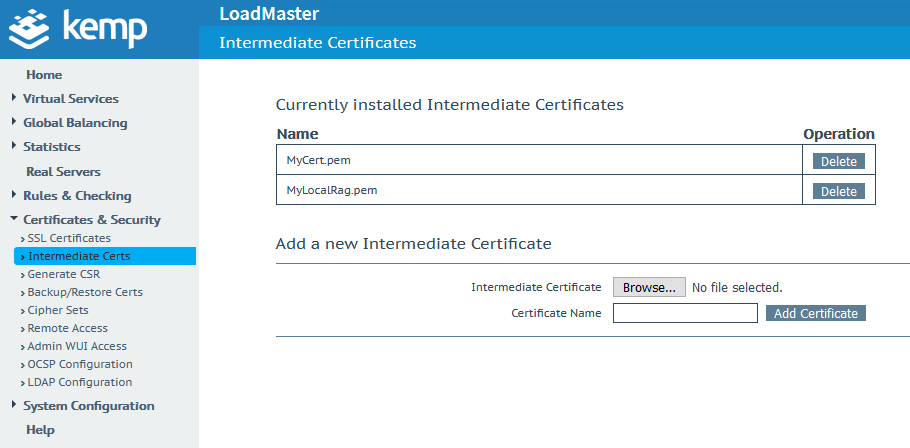910x448 pixels.
Task: Expand Rules & Checking section
Action: pyautogui.click(x=77, y=196)
